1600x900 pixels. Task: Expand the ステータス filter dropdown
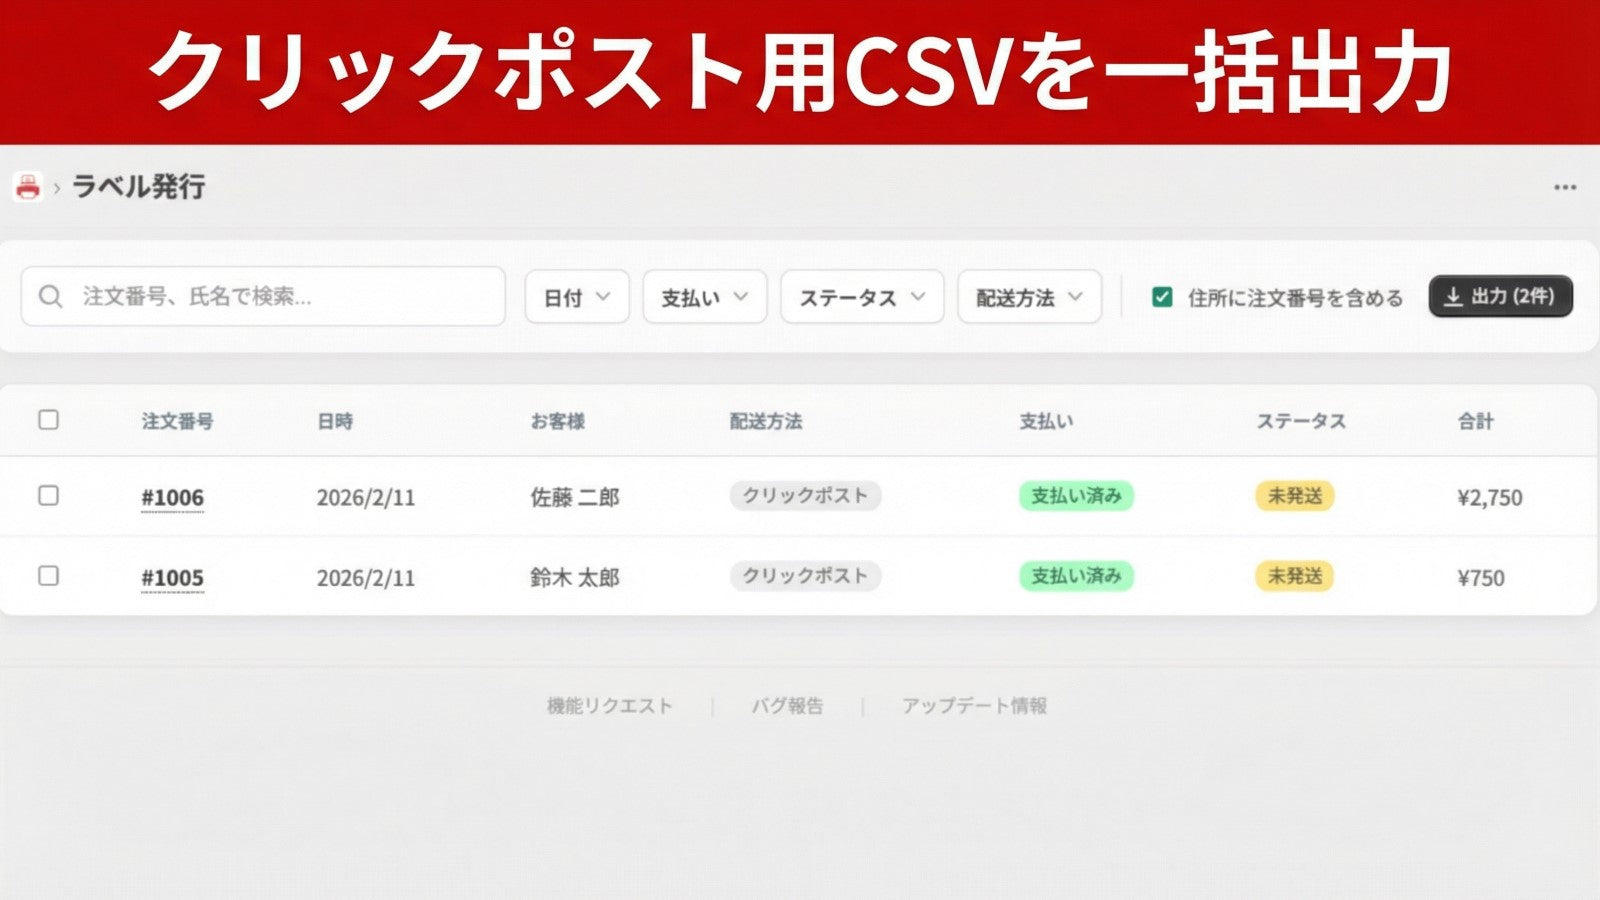coord(861,296)
